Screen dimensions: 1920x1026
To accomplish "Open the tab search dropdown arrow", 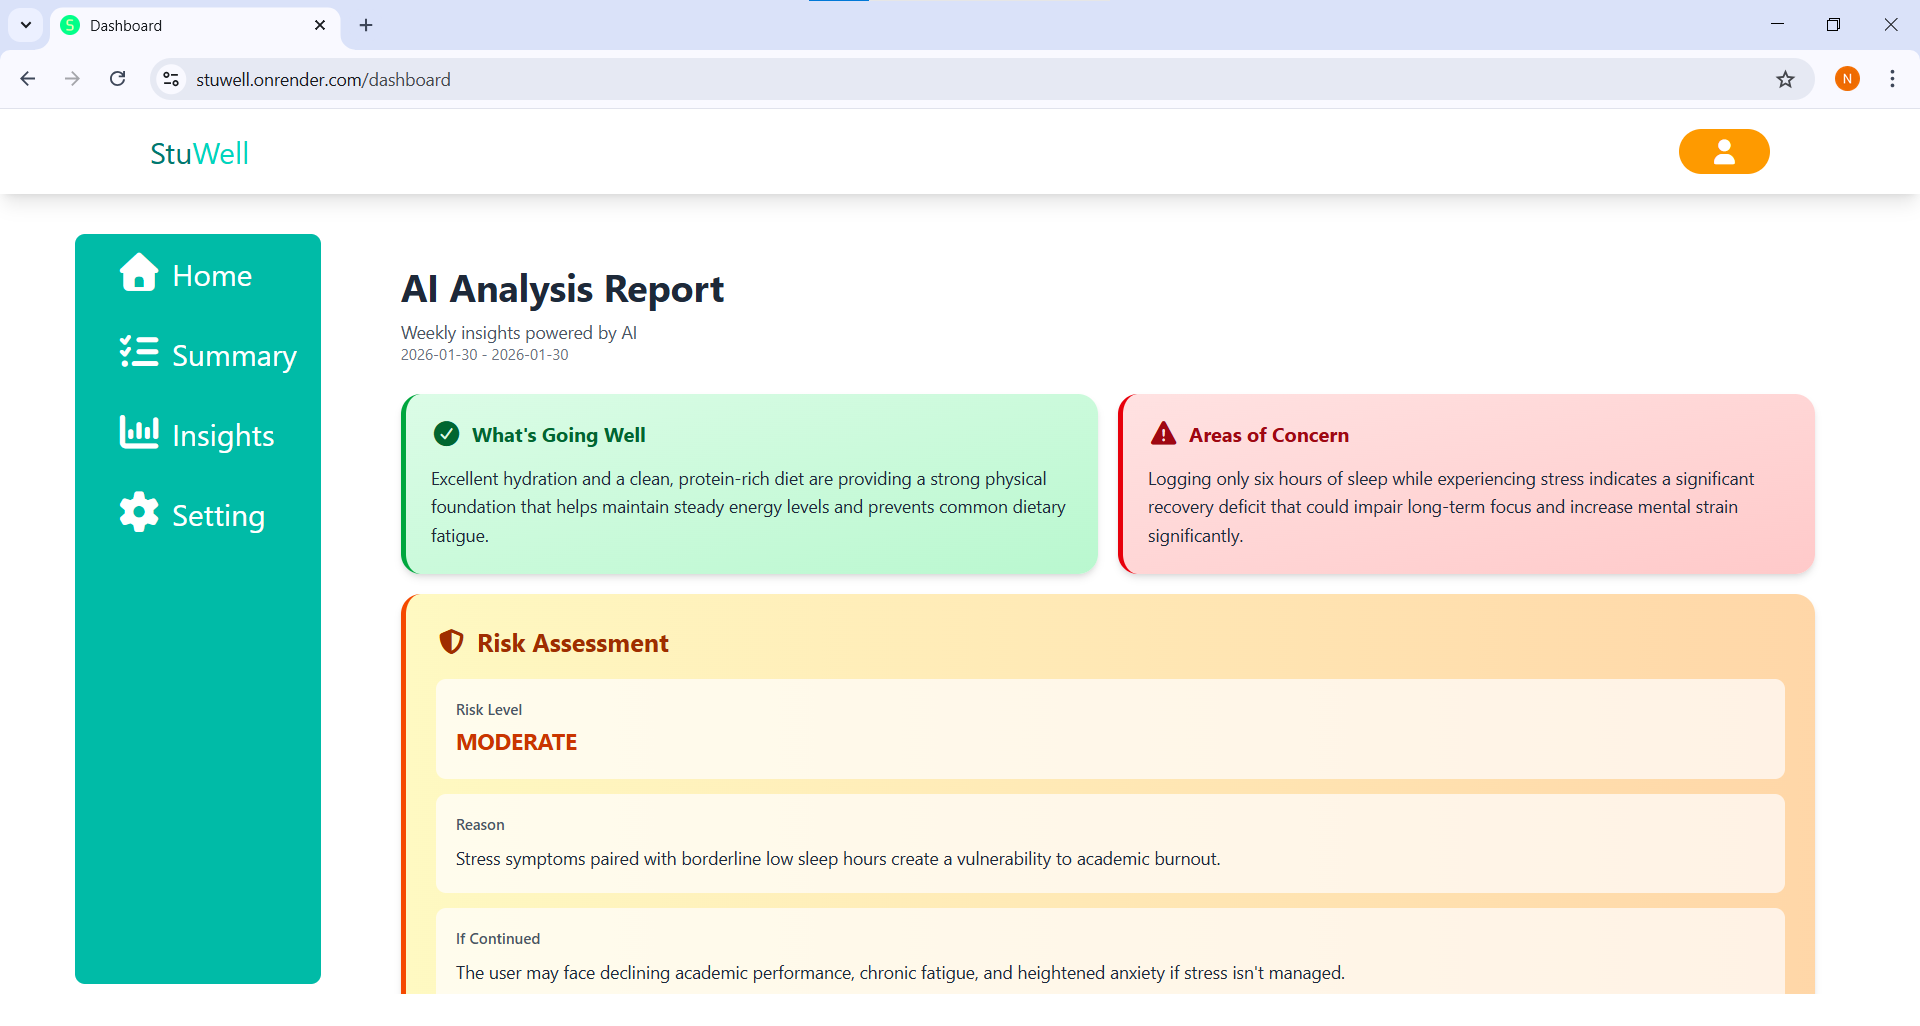I will [x=26, y=25].
